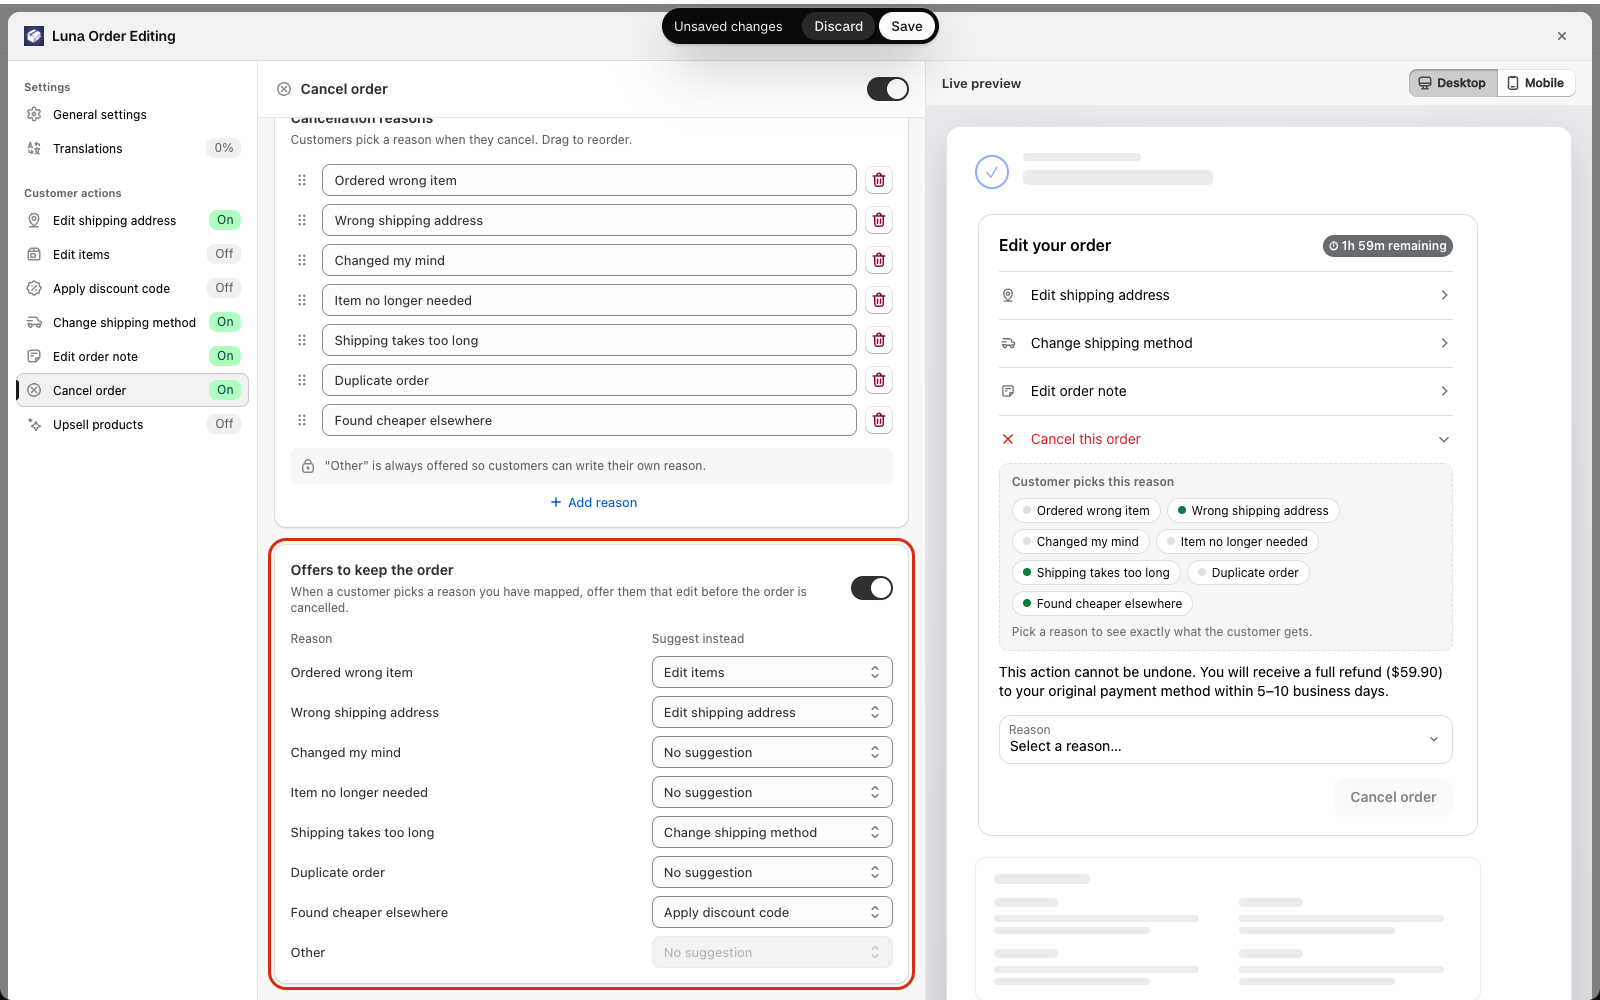Click the drag handle for 'Ordered wrong item'

click(302, 180)
